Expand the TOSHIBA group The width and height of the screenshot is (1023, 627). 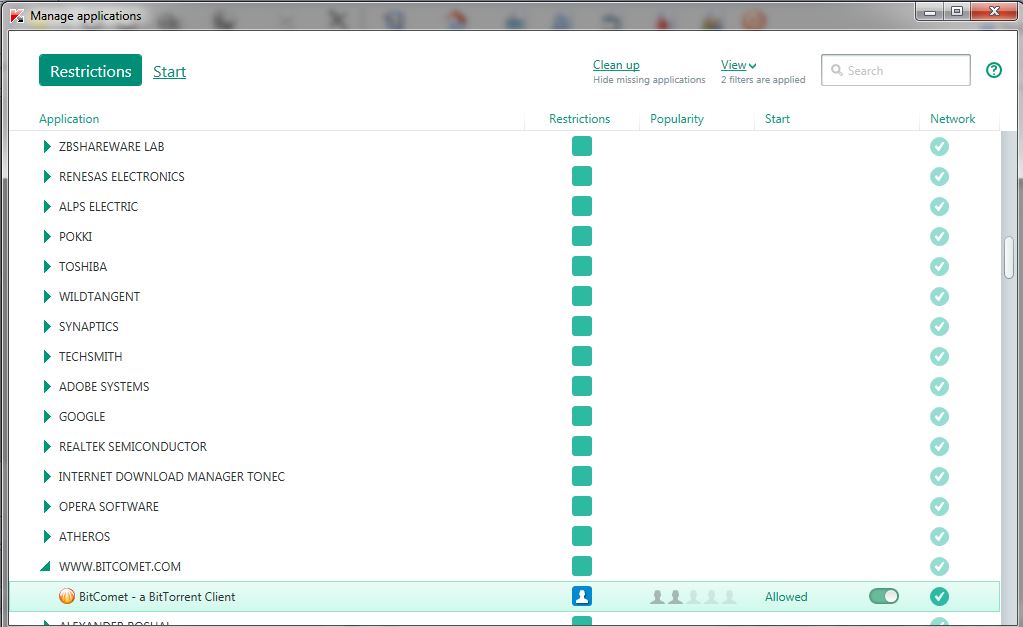pos(47,266)
